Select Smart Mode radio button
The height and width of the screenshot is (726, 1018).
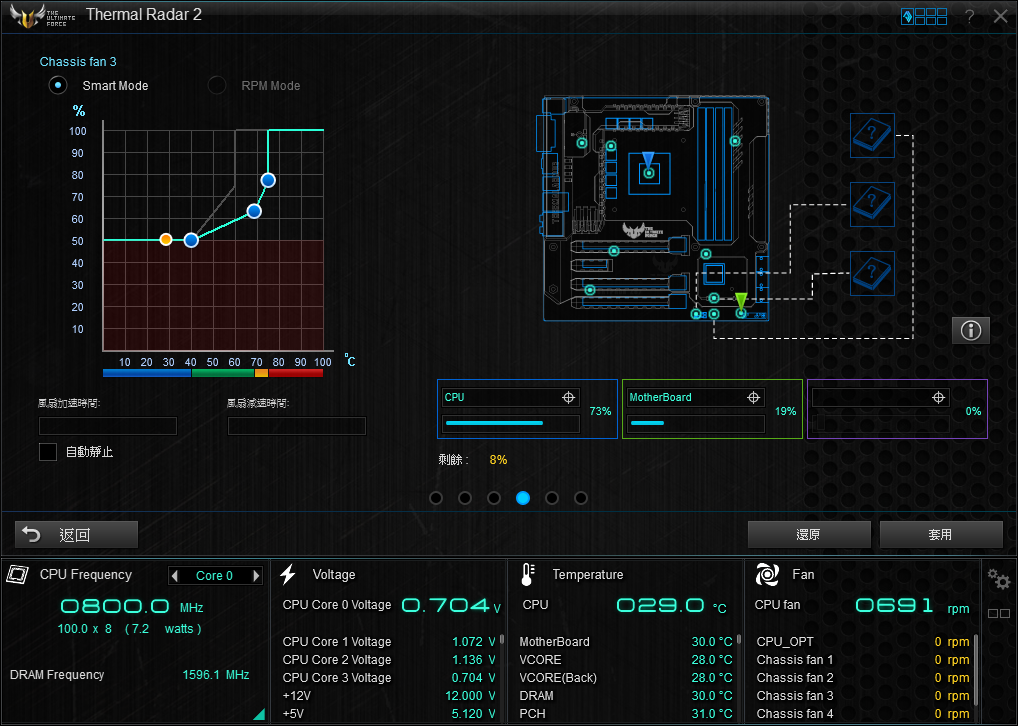click(58, 86)
